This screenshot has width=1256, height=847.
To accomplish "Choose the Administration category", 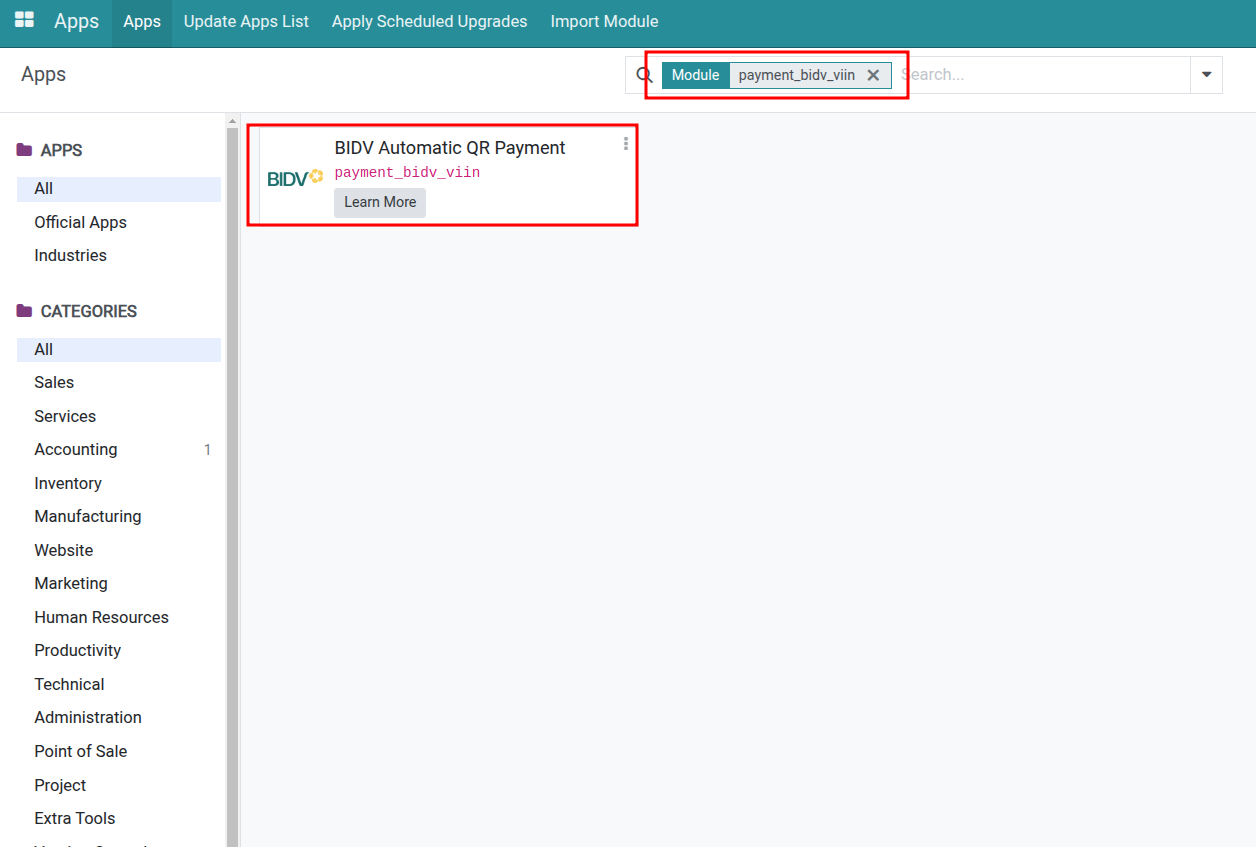I will point(119,717).
